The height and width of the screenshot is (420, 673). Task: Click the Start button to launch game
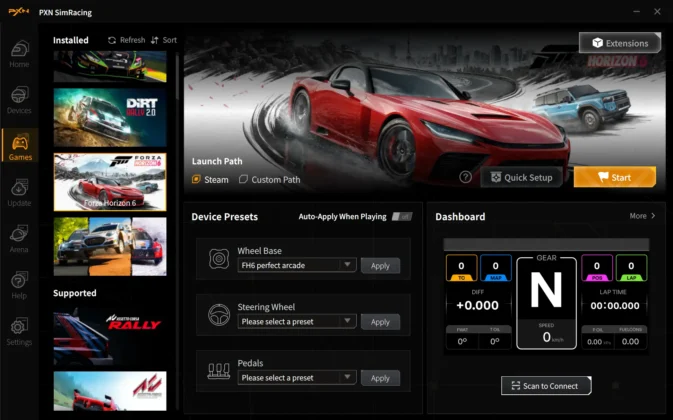pyautogui.click(x=615, y=177)
